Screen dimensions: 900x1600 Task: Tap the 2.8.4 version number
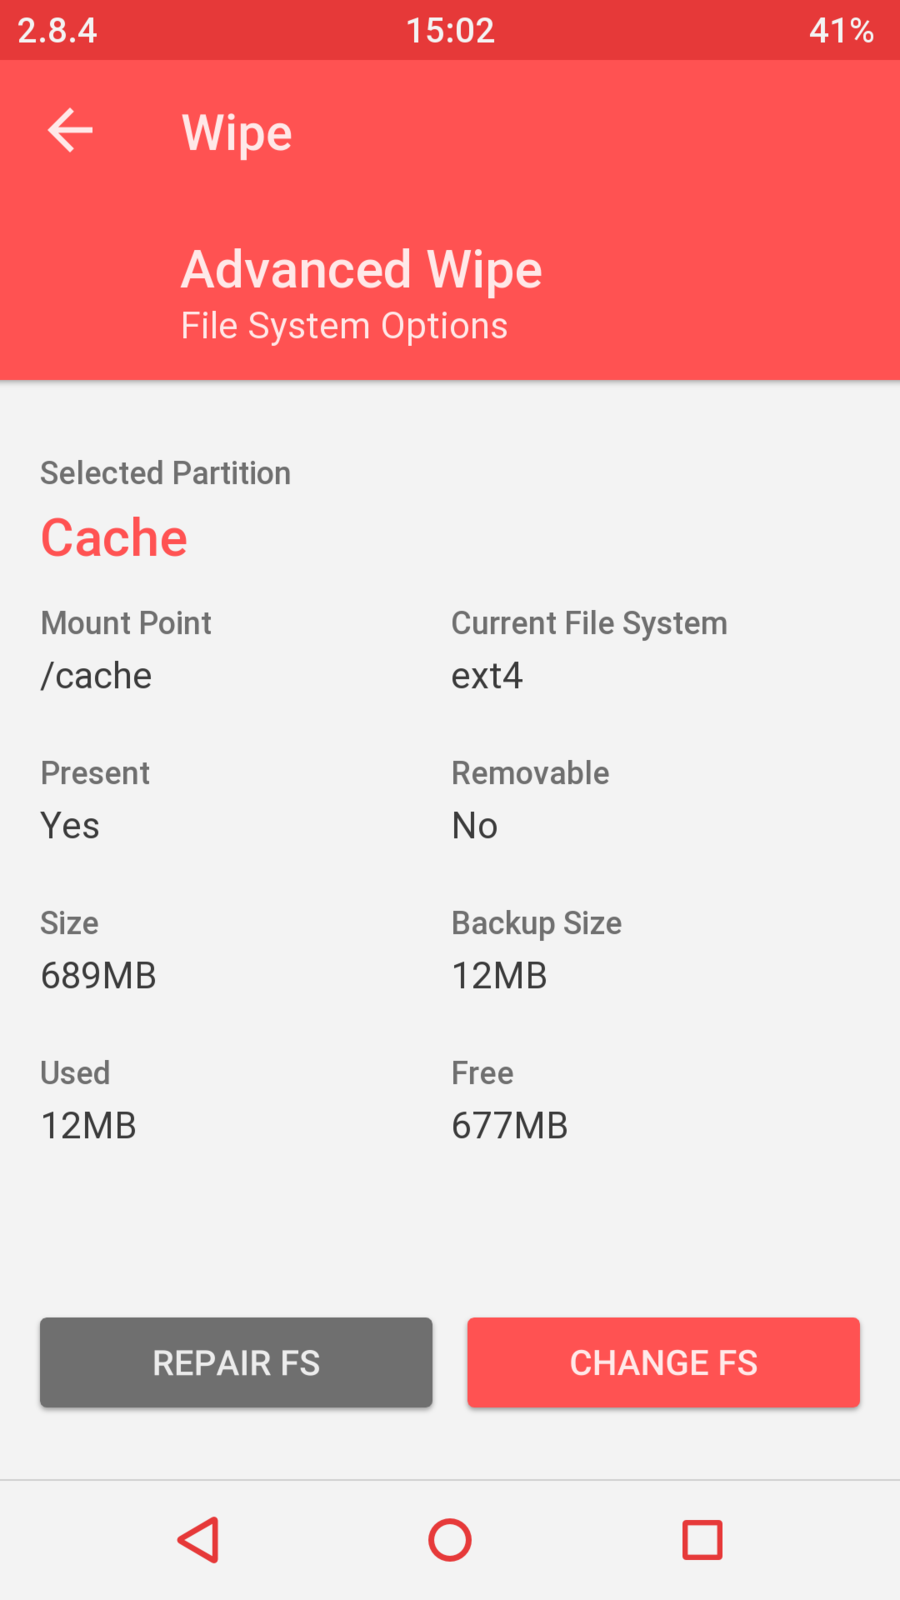[x=57, y=30]
